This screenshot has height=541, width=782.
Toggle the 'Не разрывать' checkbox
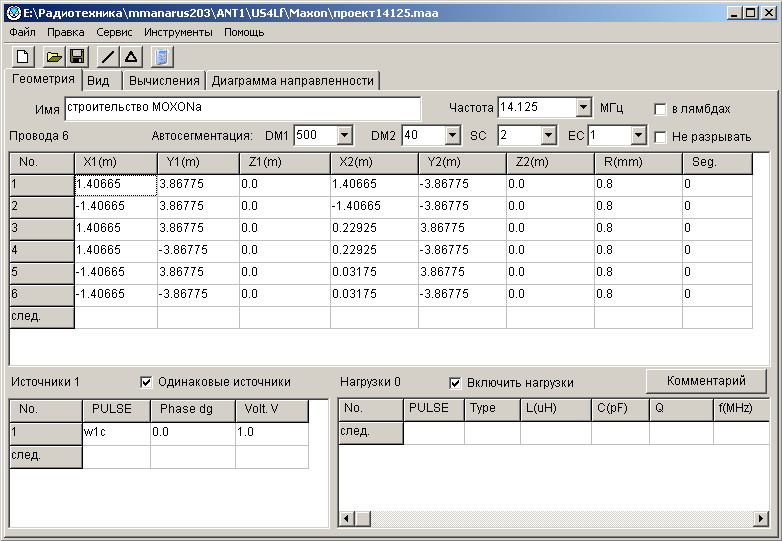(x=660, y=137)
